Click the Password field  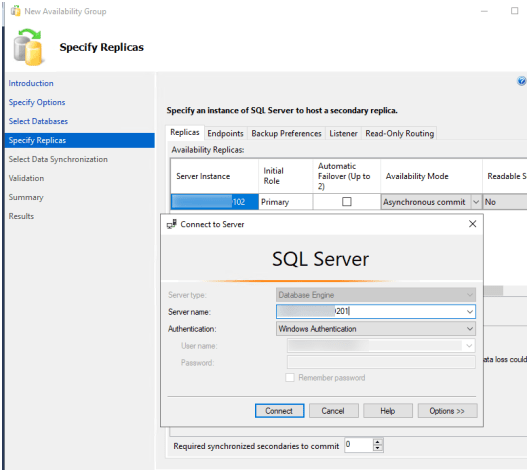coord(381,362)
